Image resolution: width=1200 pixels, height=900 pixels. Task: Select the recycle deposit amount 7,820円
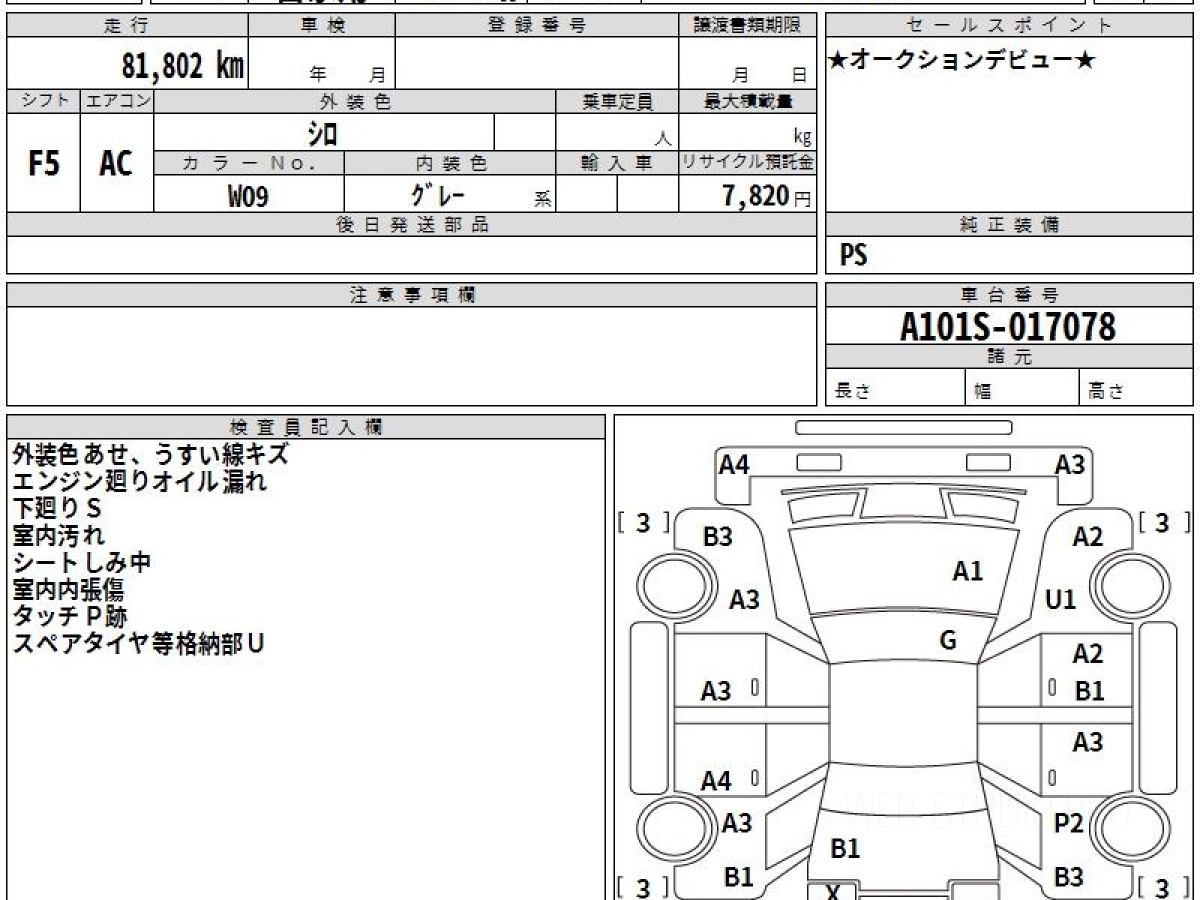pyautogui.click(x=766, y=196)
